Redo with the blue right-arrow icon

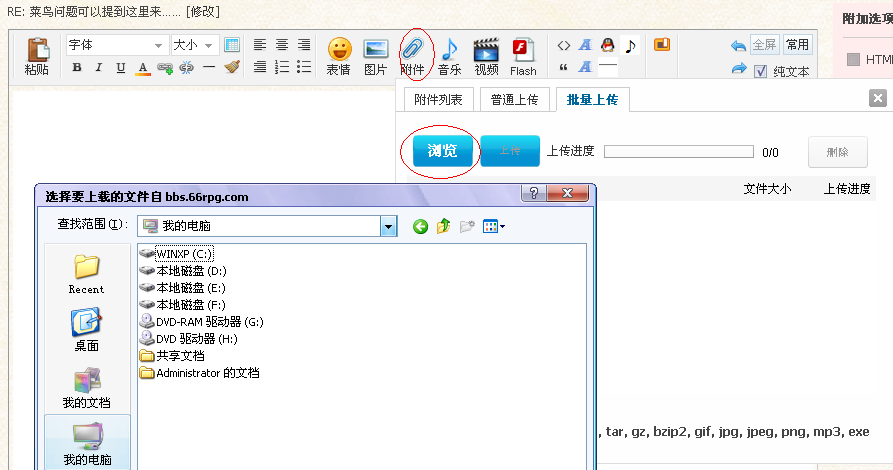[x=739, y=69]
